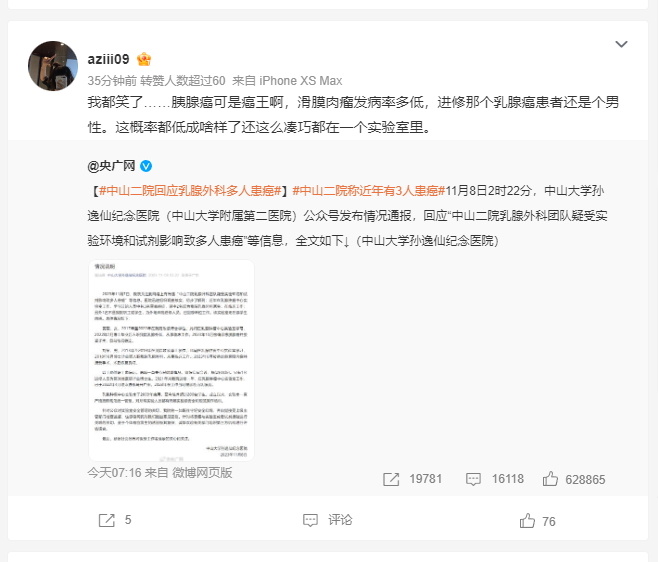Click the aziii09 username

coord(108,59)
